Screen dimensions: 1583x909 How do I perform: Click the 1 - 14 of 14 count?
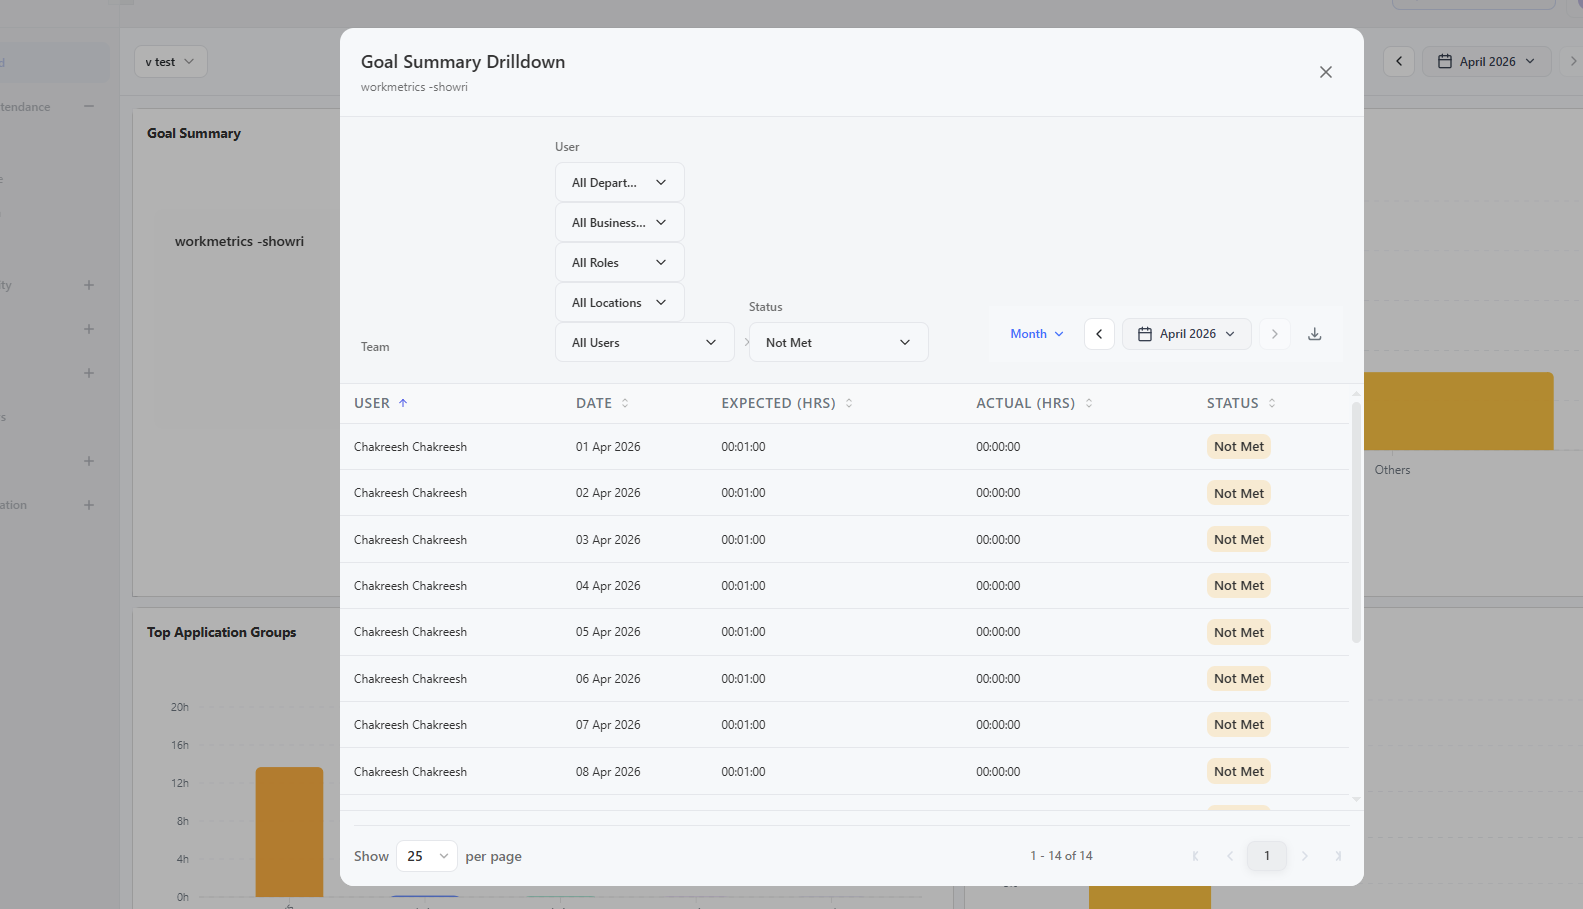[x=1061, y=856]
